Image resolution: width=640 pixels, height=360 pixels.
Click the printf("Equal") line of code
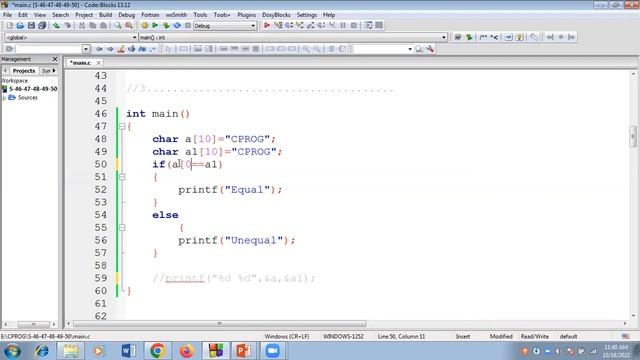(x=230, y=190)
